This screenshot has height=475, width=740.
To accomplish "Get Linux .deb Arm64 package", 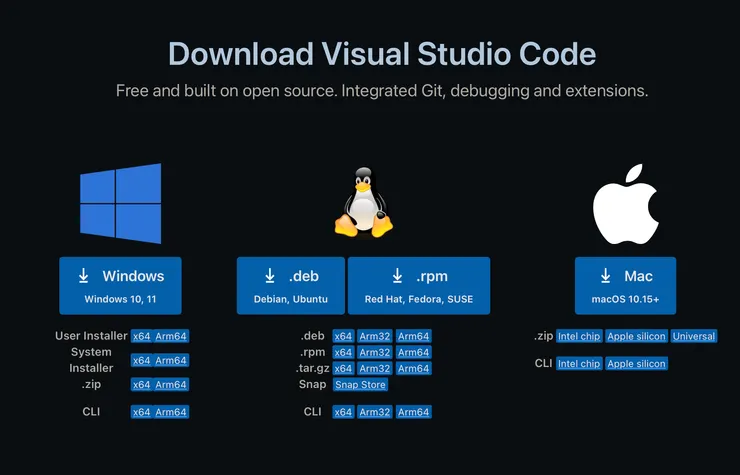I will click(413, 336).
